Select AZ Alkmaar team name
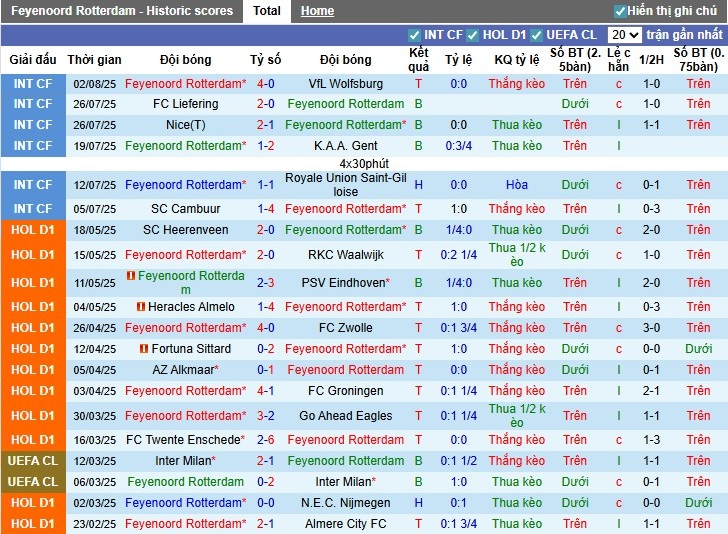This screenshot has height=534, width=728. 185,370
